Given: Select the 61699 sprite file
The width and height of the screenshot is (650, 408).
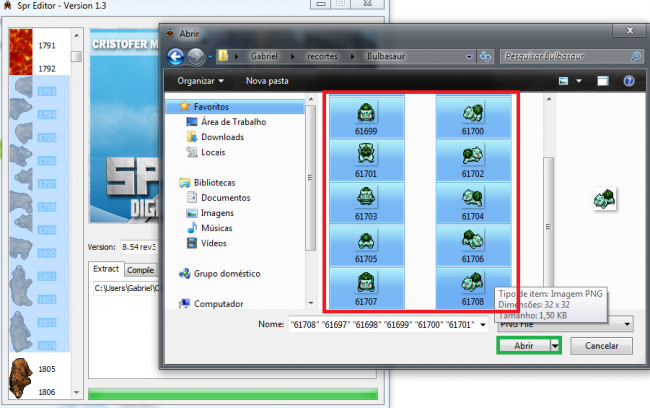Looking at the screenshot, I should [x=366, y=117].
